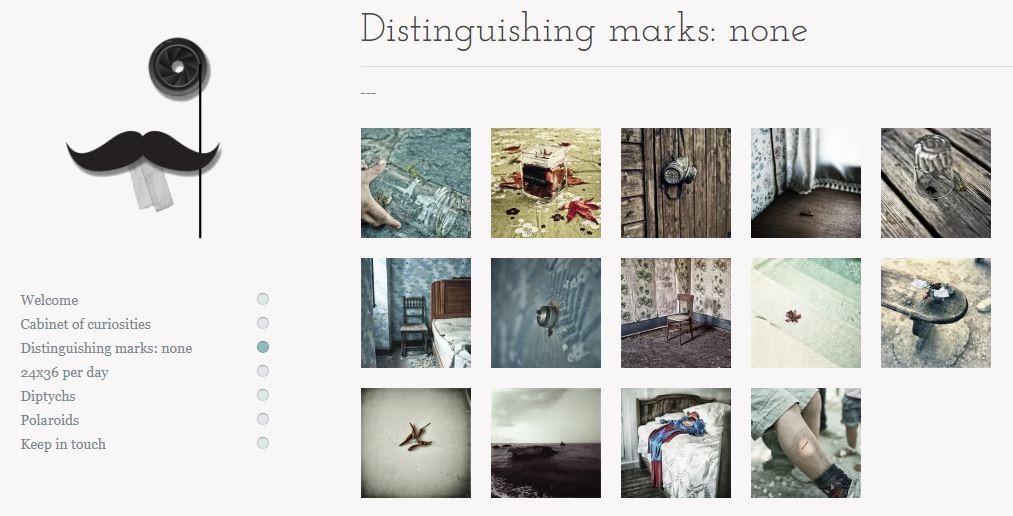The width and height of the screenshot is (1013, 516).
Task: Click the highlighted dot for Distinguishing marks
Action: click(263, 347)
